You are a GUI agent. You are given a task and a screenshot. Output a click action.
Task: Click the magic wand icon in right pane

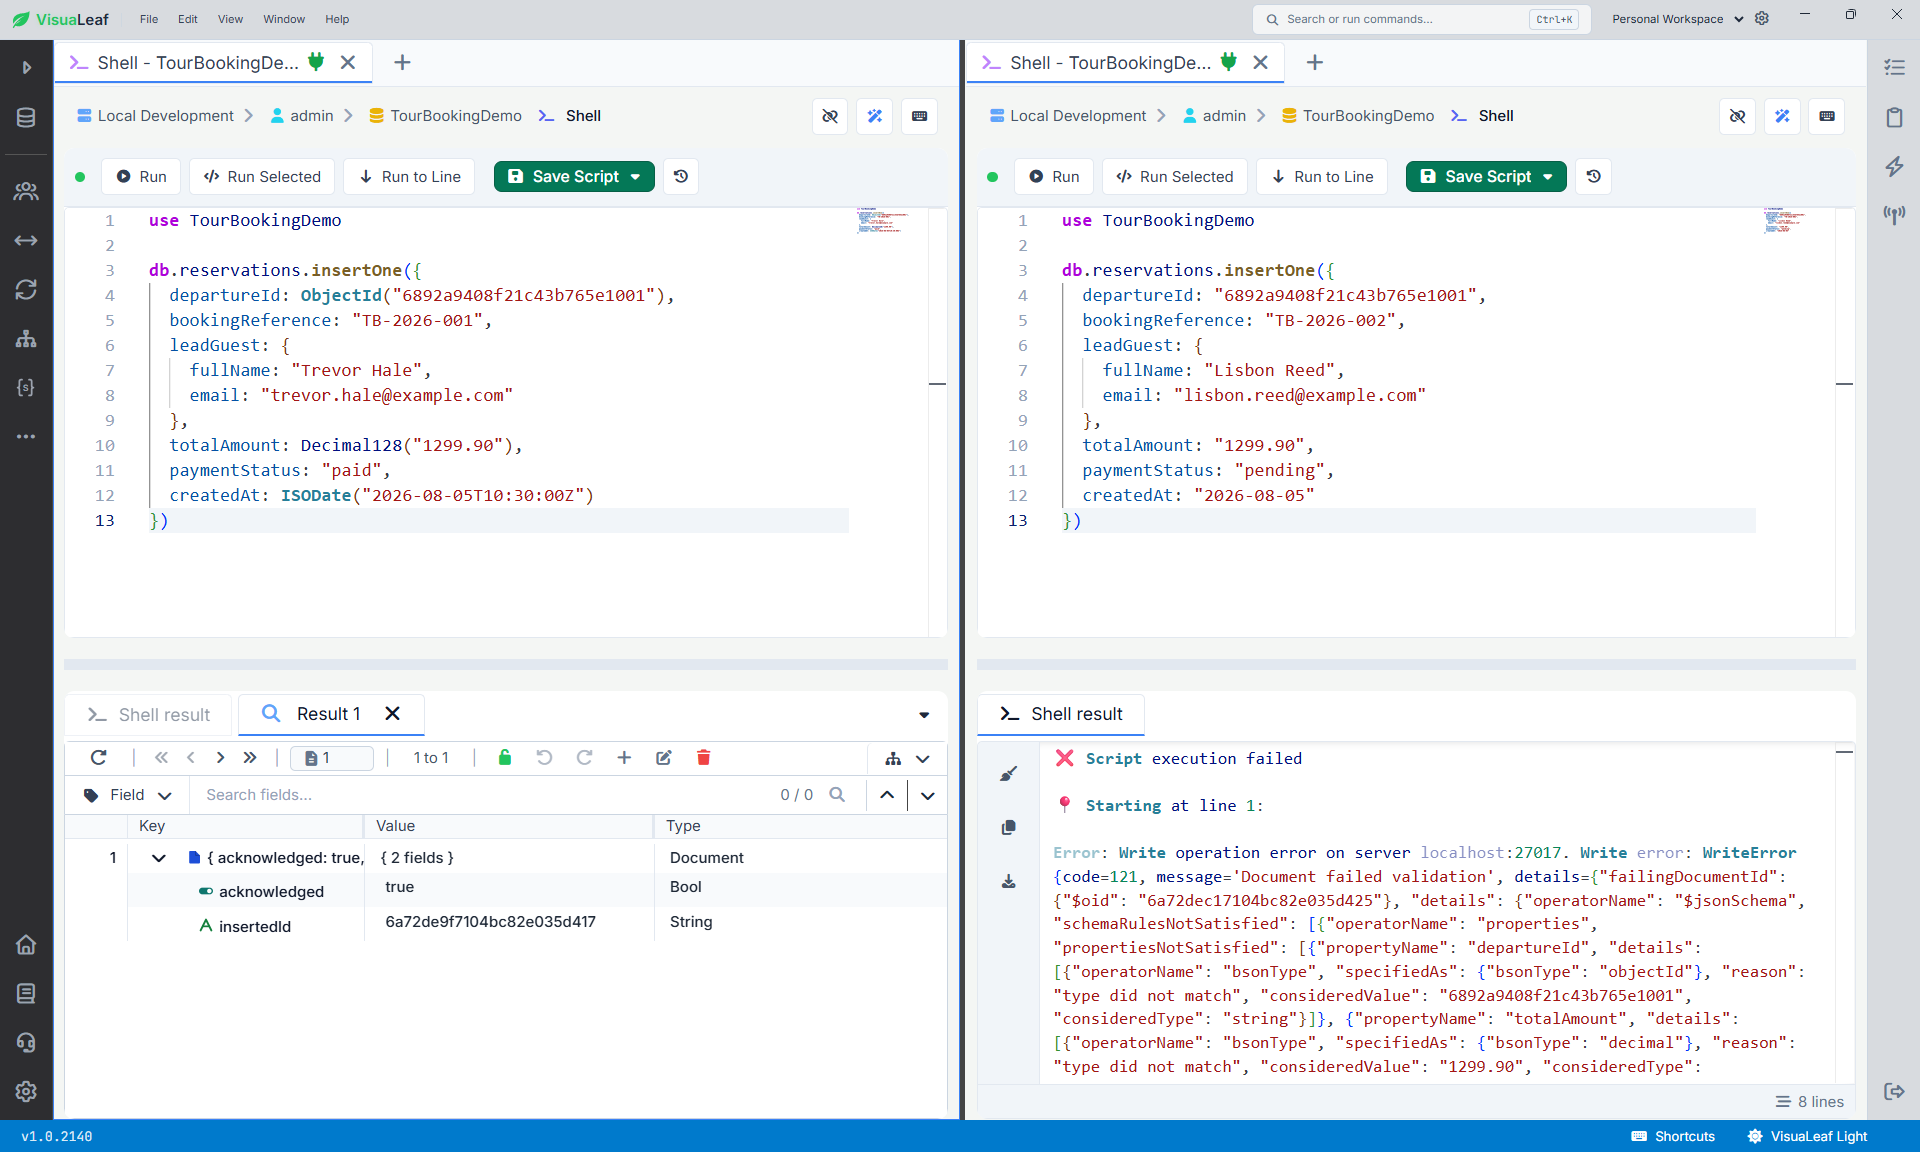coord(1782,116)
